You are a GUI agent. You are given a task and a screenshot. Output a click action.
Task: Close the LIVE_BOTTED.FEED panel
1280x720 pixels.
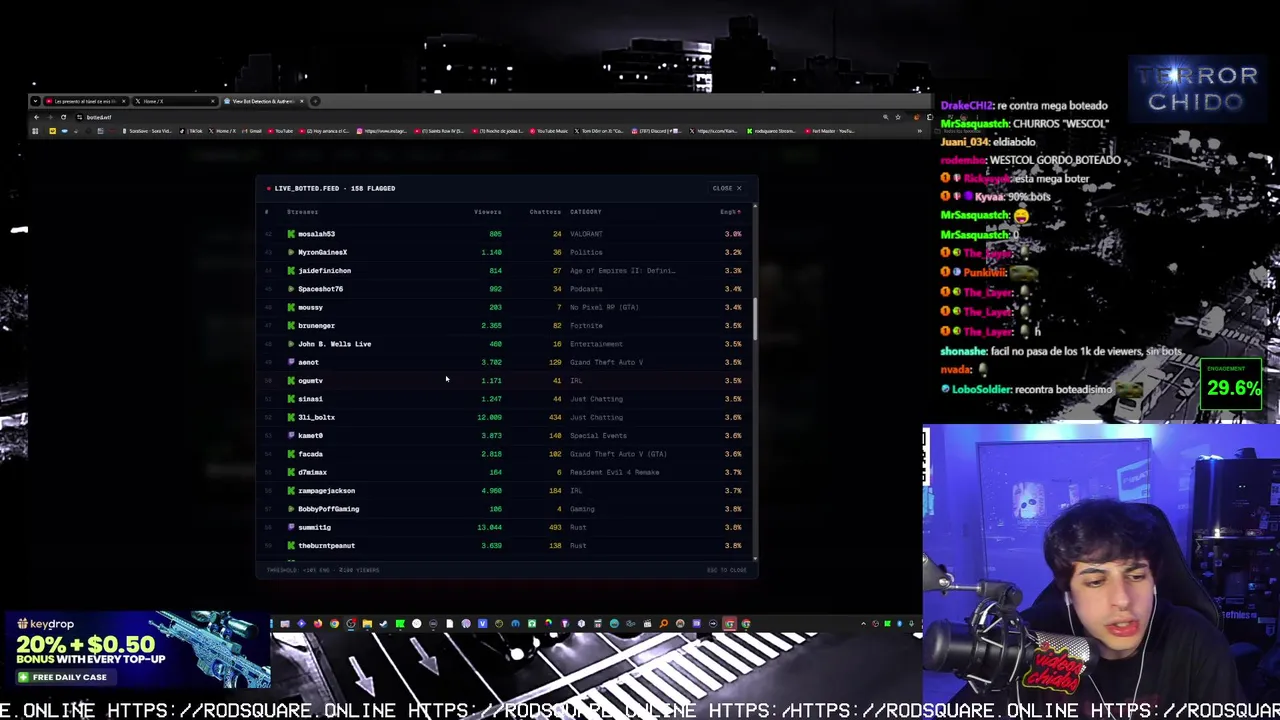(727, 188)
